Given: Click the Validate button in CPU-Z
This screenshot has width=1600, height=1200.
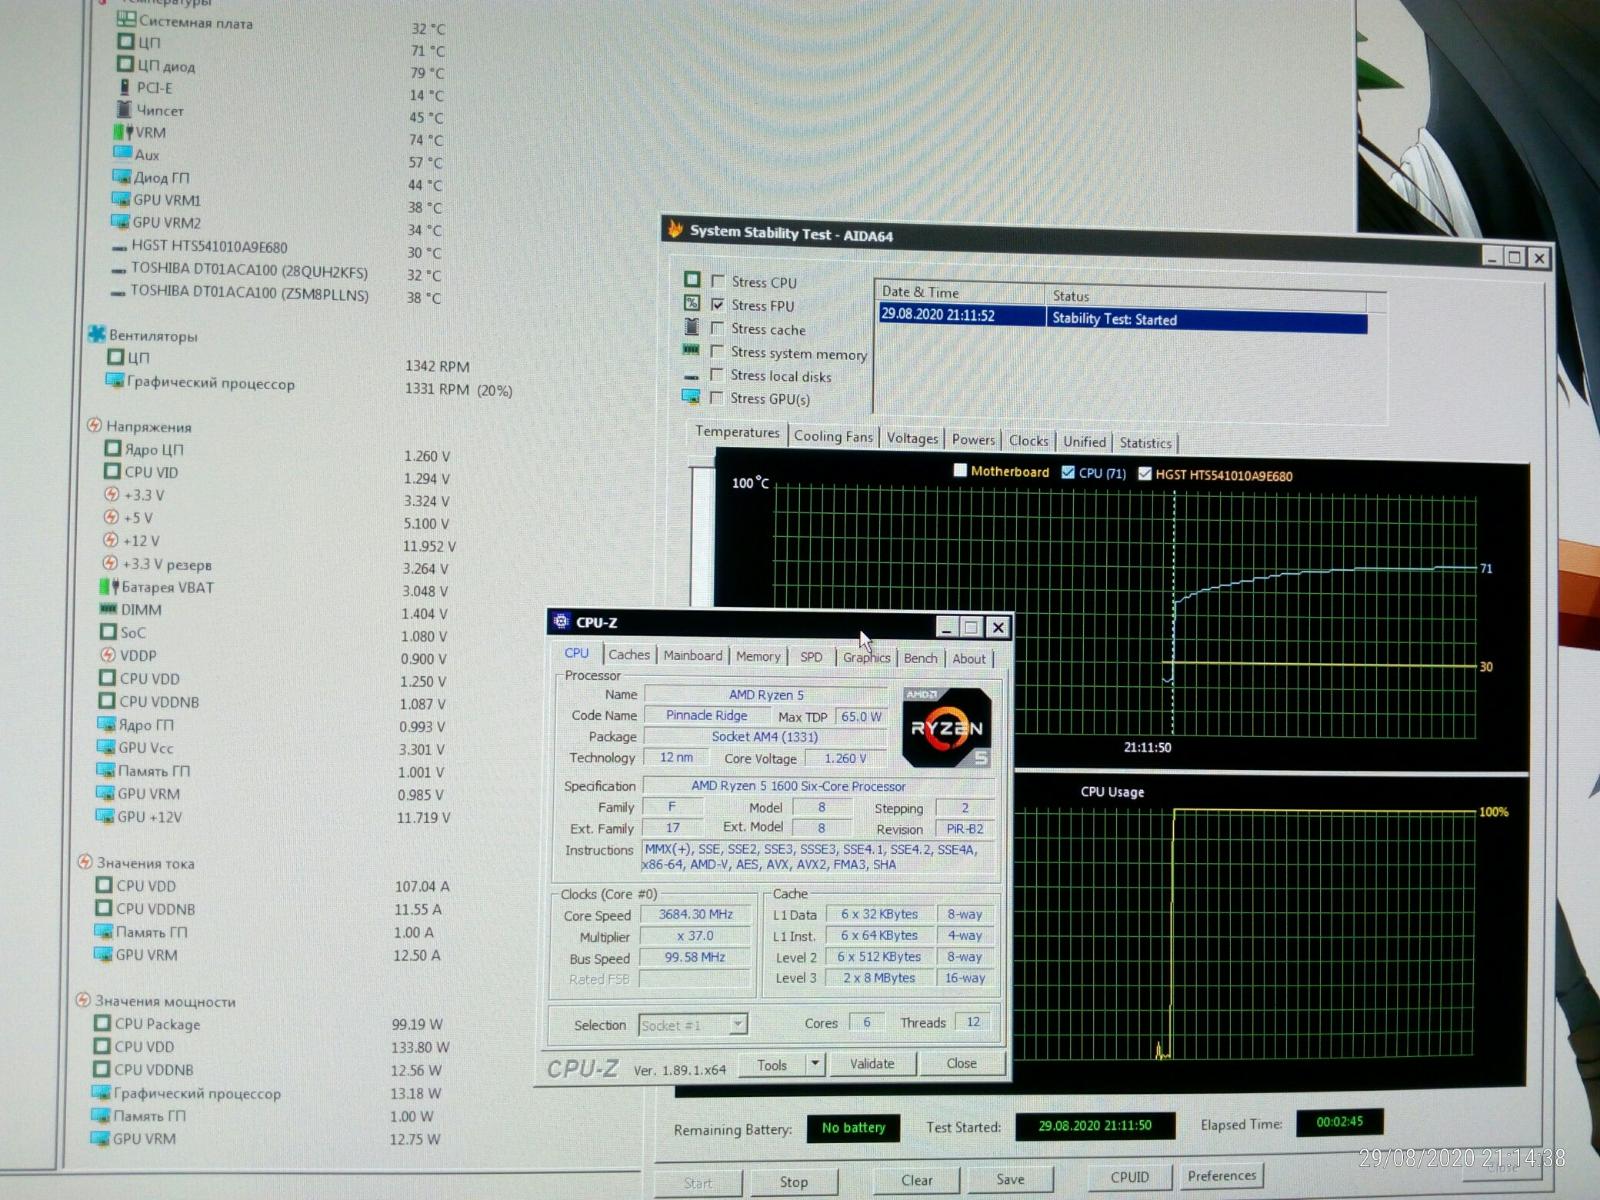Looking at the screenshot, I should [872, 1064].
